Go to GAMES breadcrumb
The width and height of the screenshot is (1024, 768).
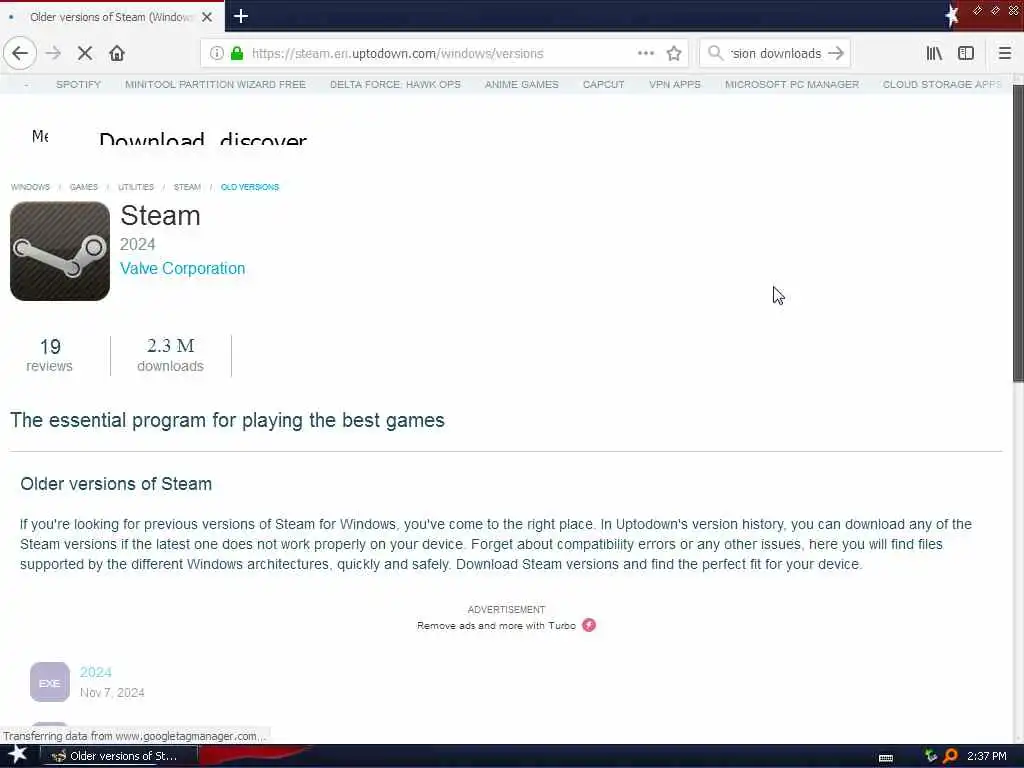(x=84, y=187)
